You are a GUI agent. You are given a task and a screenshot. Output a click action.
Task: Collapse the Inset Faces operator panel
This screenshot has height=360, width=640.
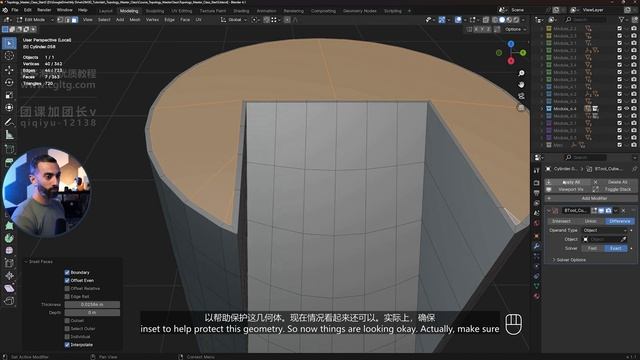(26, 262)
